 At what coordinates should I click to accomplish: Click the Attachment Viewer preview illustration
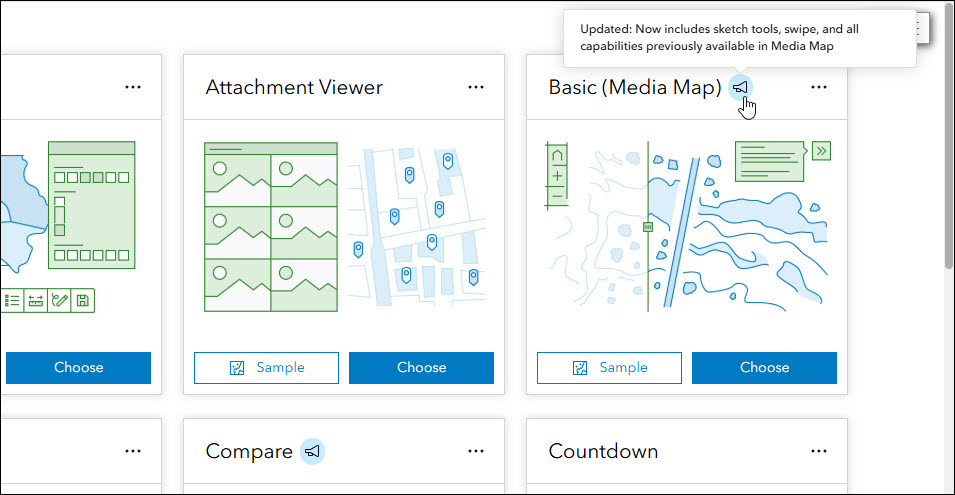(x=343, y=228)
